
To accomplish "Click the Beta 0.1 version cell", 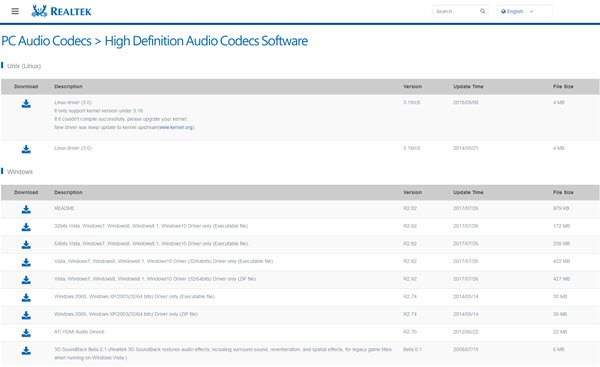I will coord(412,349).
